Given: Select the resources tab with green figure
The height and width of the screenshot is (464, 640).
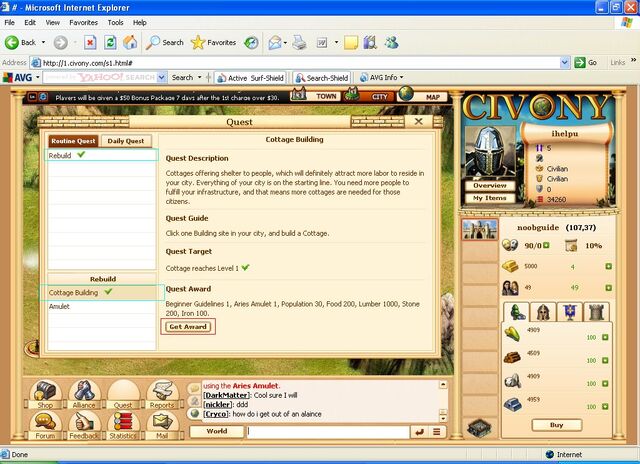Looking at the screenshot, I should [x=516, y=312].
